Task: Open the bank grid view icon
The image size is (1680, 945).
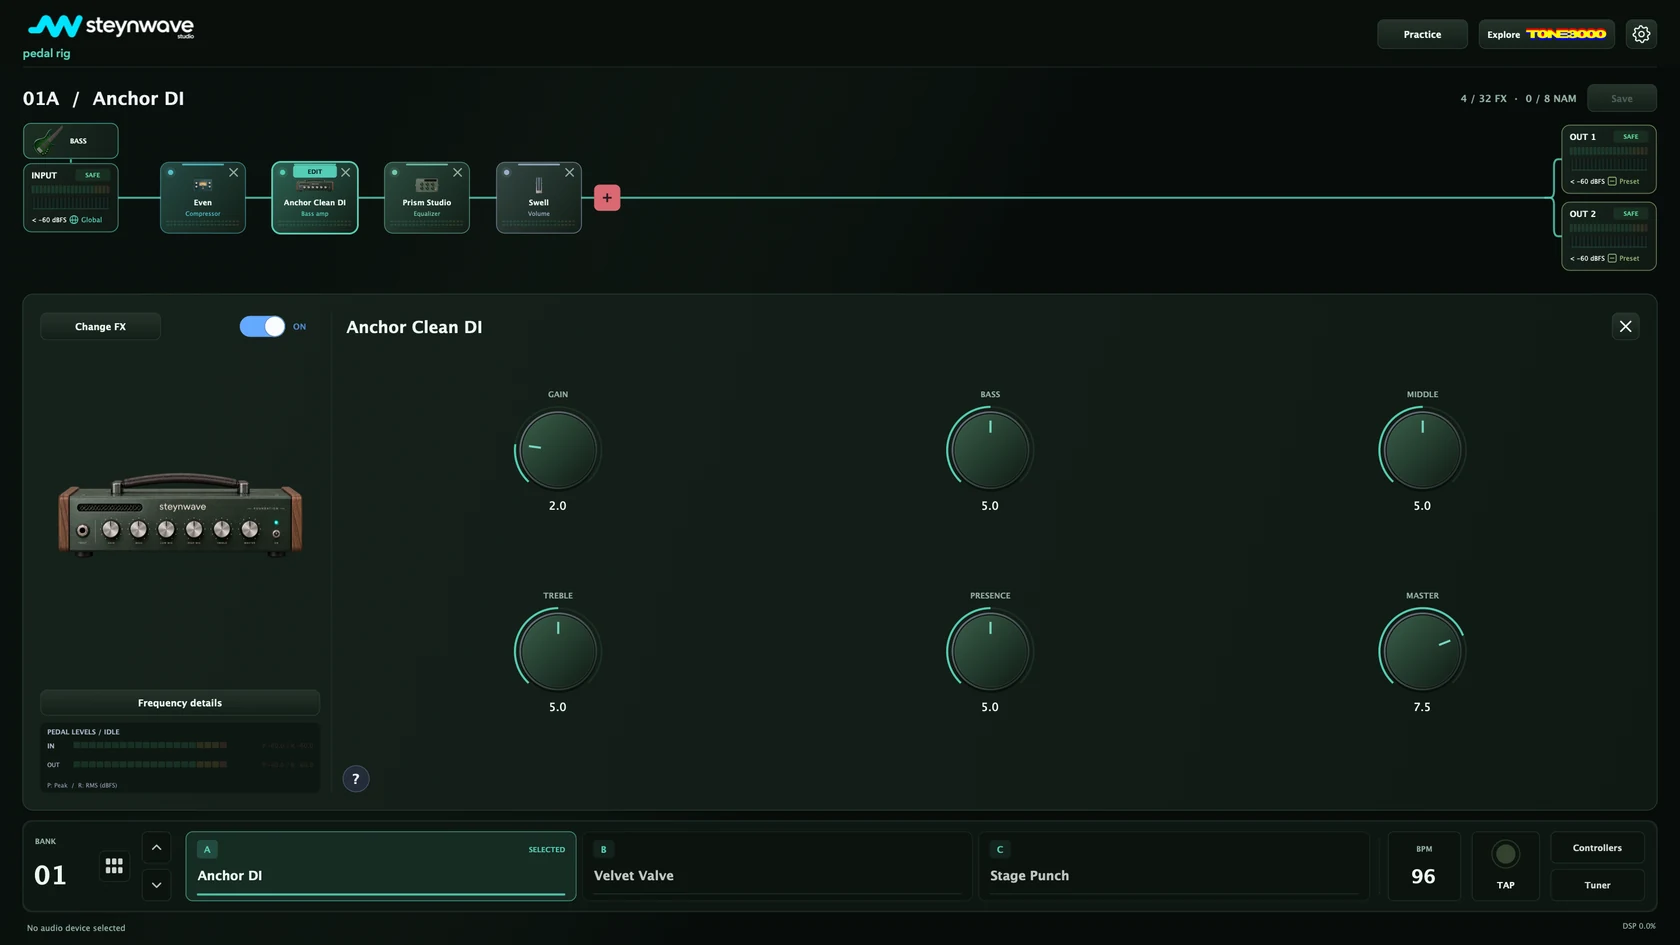Action: (x=114, y=866)
